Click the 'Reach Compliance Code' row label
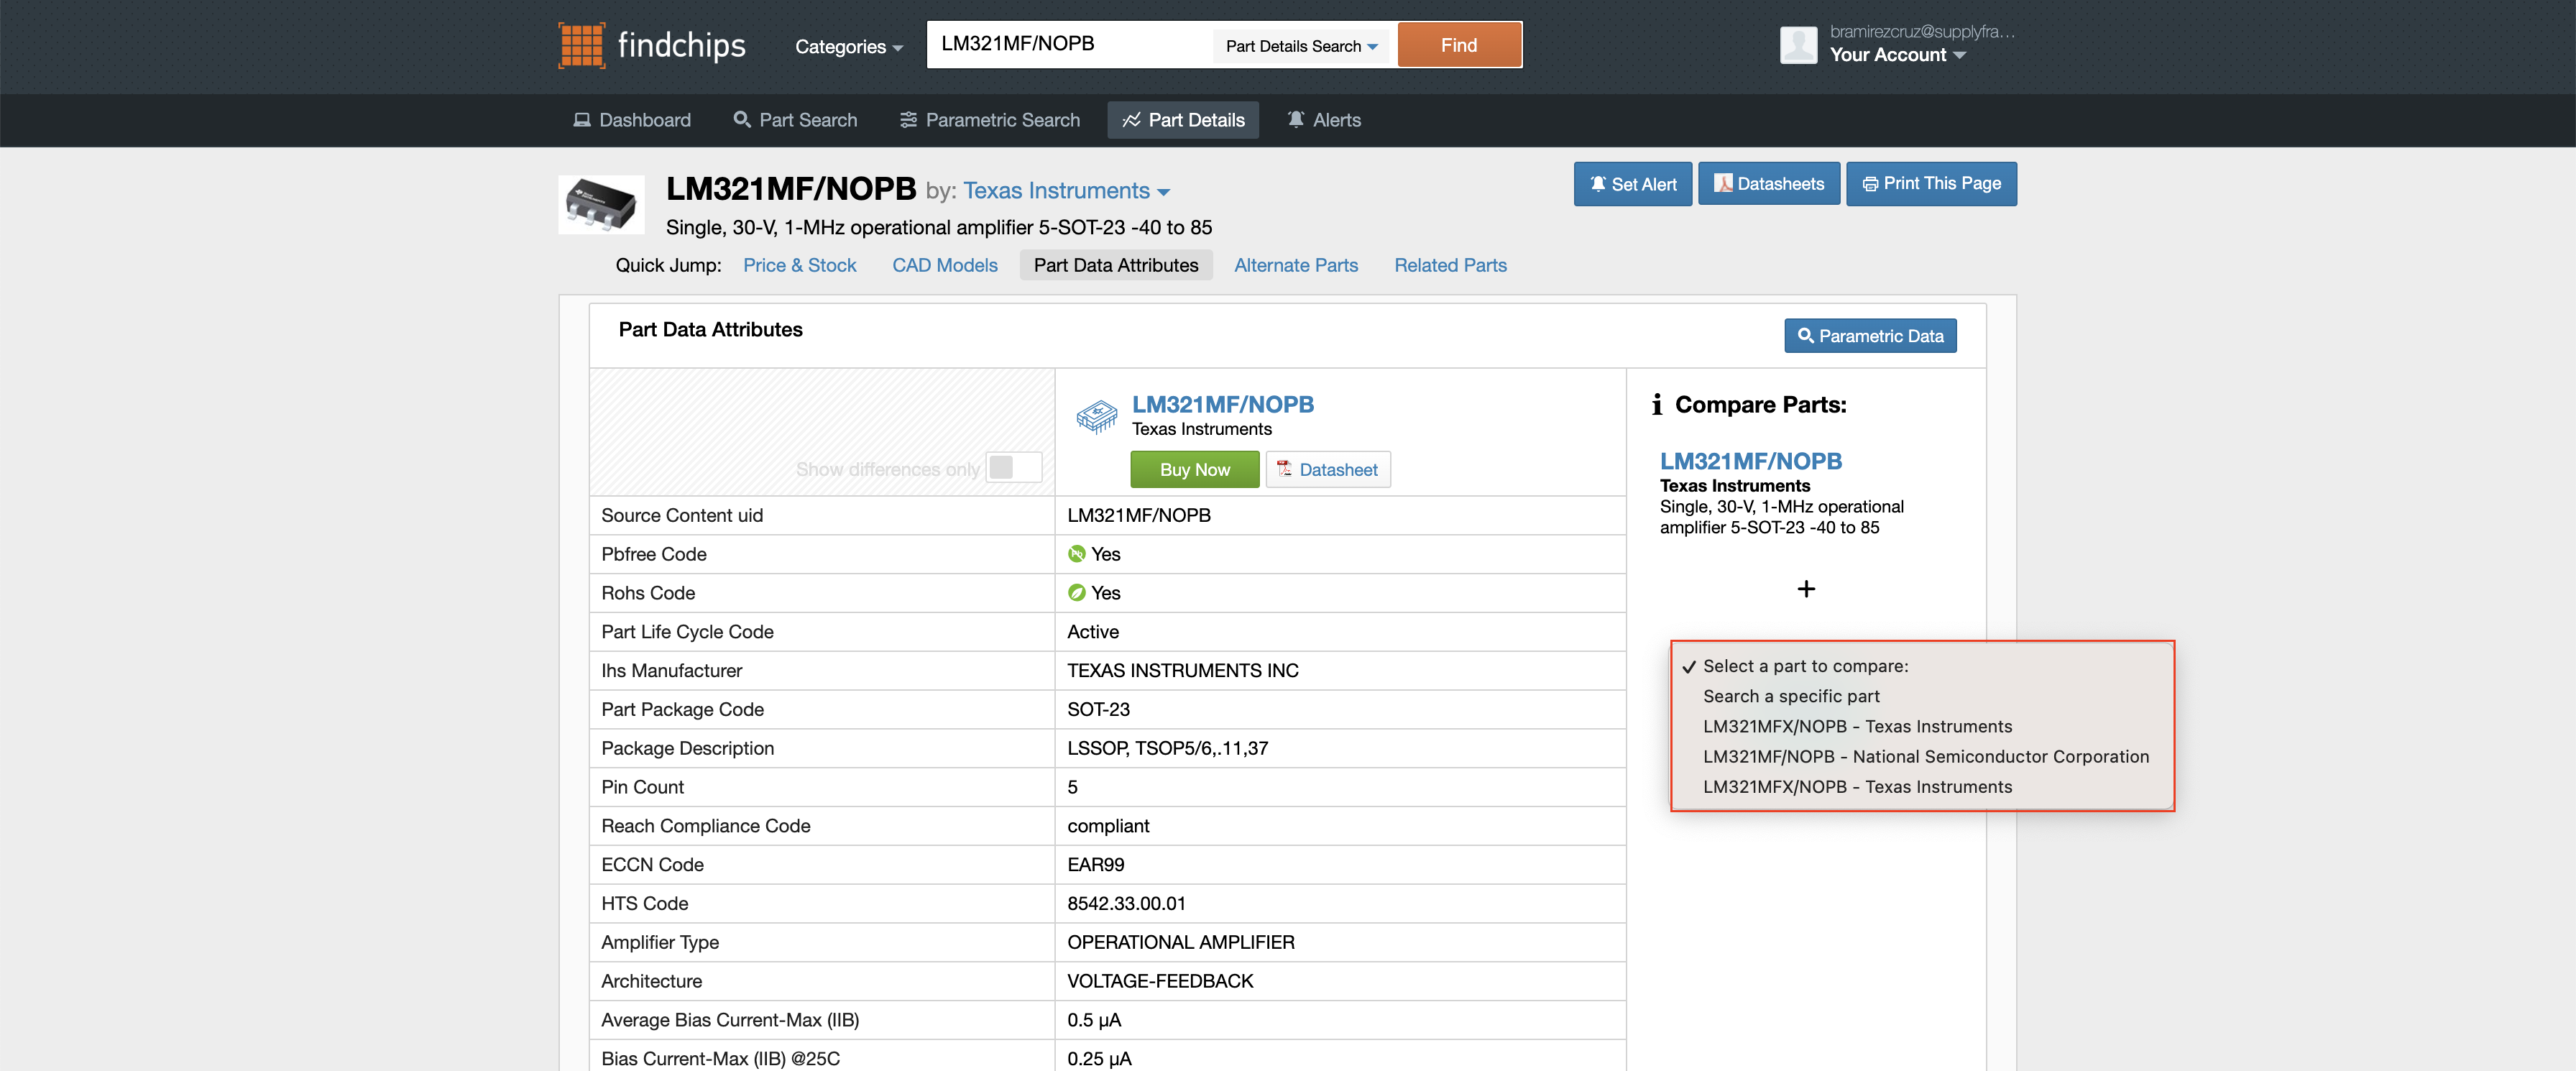This screenshot has width=2576, height=1071. [x=705, y=826]
